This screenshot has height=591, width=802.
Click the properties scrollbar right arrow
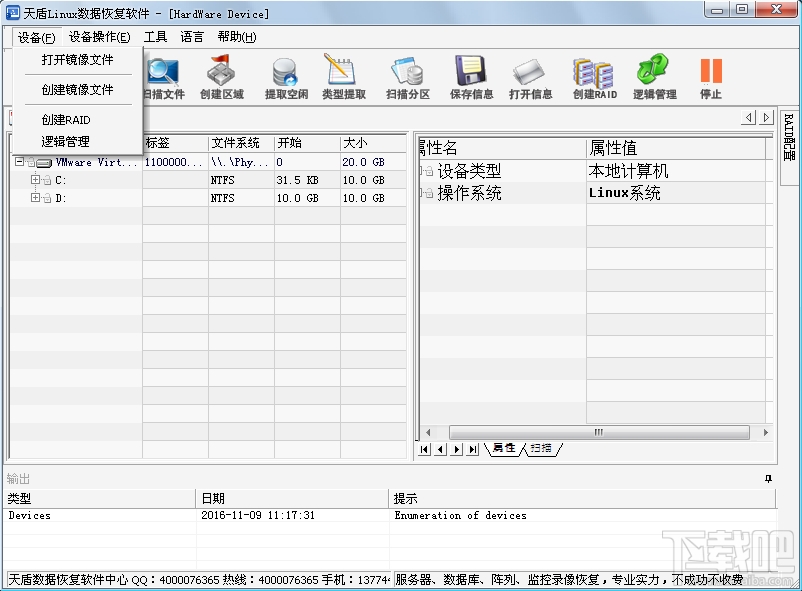coord(766,433)
